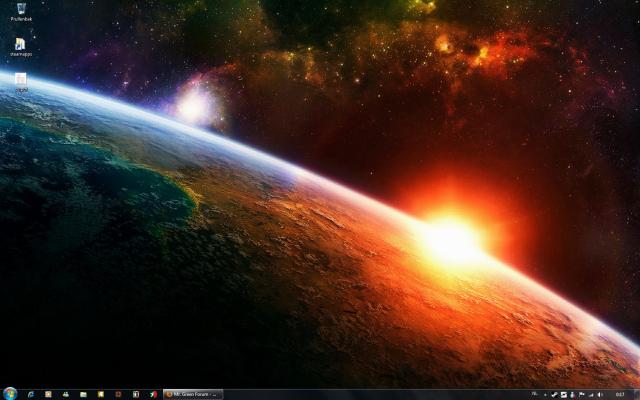Launch Internet Explorer from the taskbar
This screenshot has height=400, width=640.
[x=31, y=394]
